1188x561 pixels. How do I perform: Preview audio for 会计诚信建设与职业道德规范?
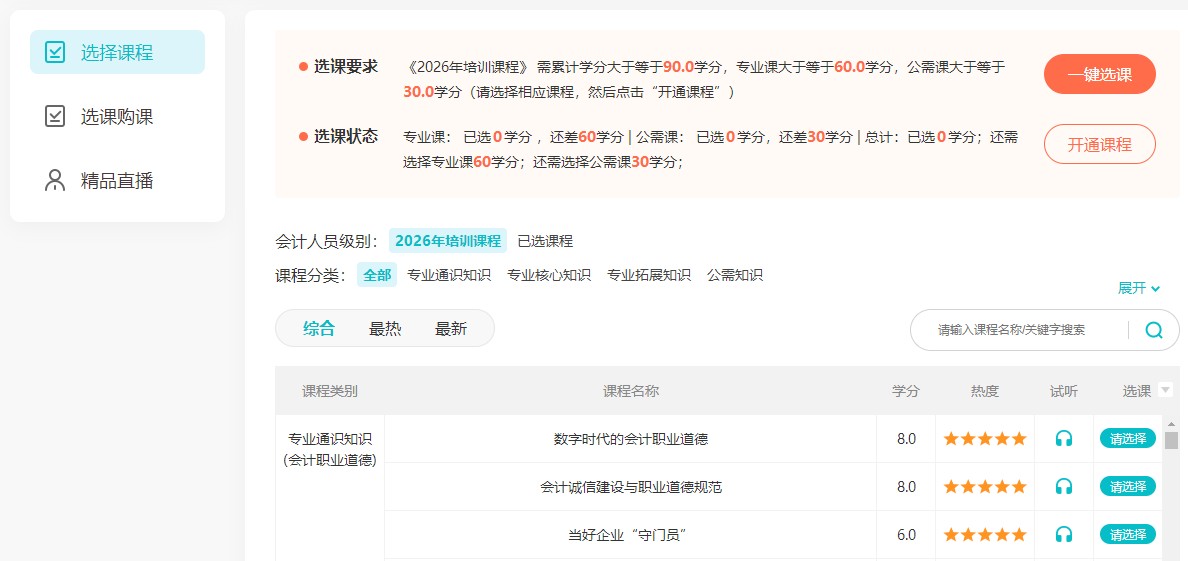[1064, 486]
